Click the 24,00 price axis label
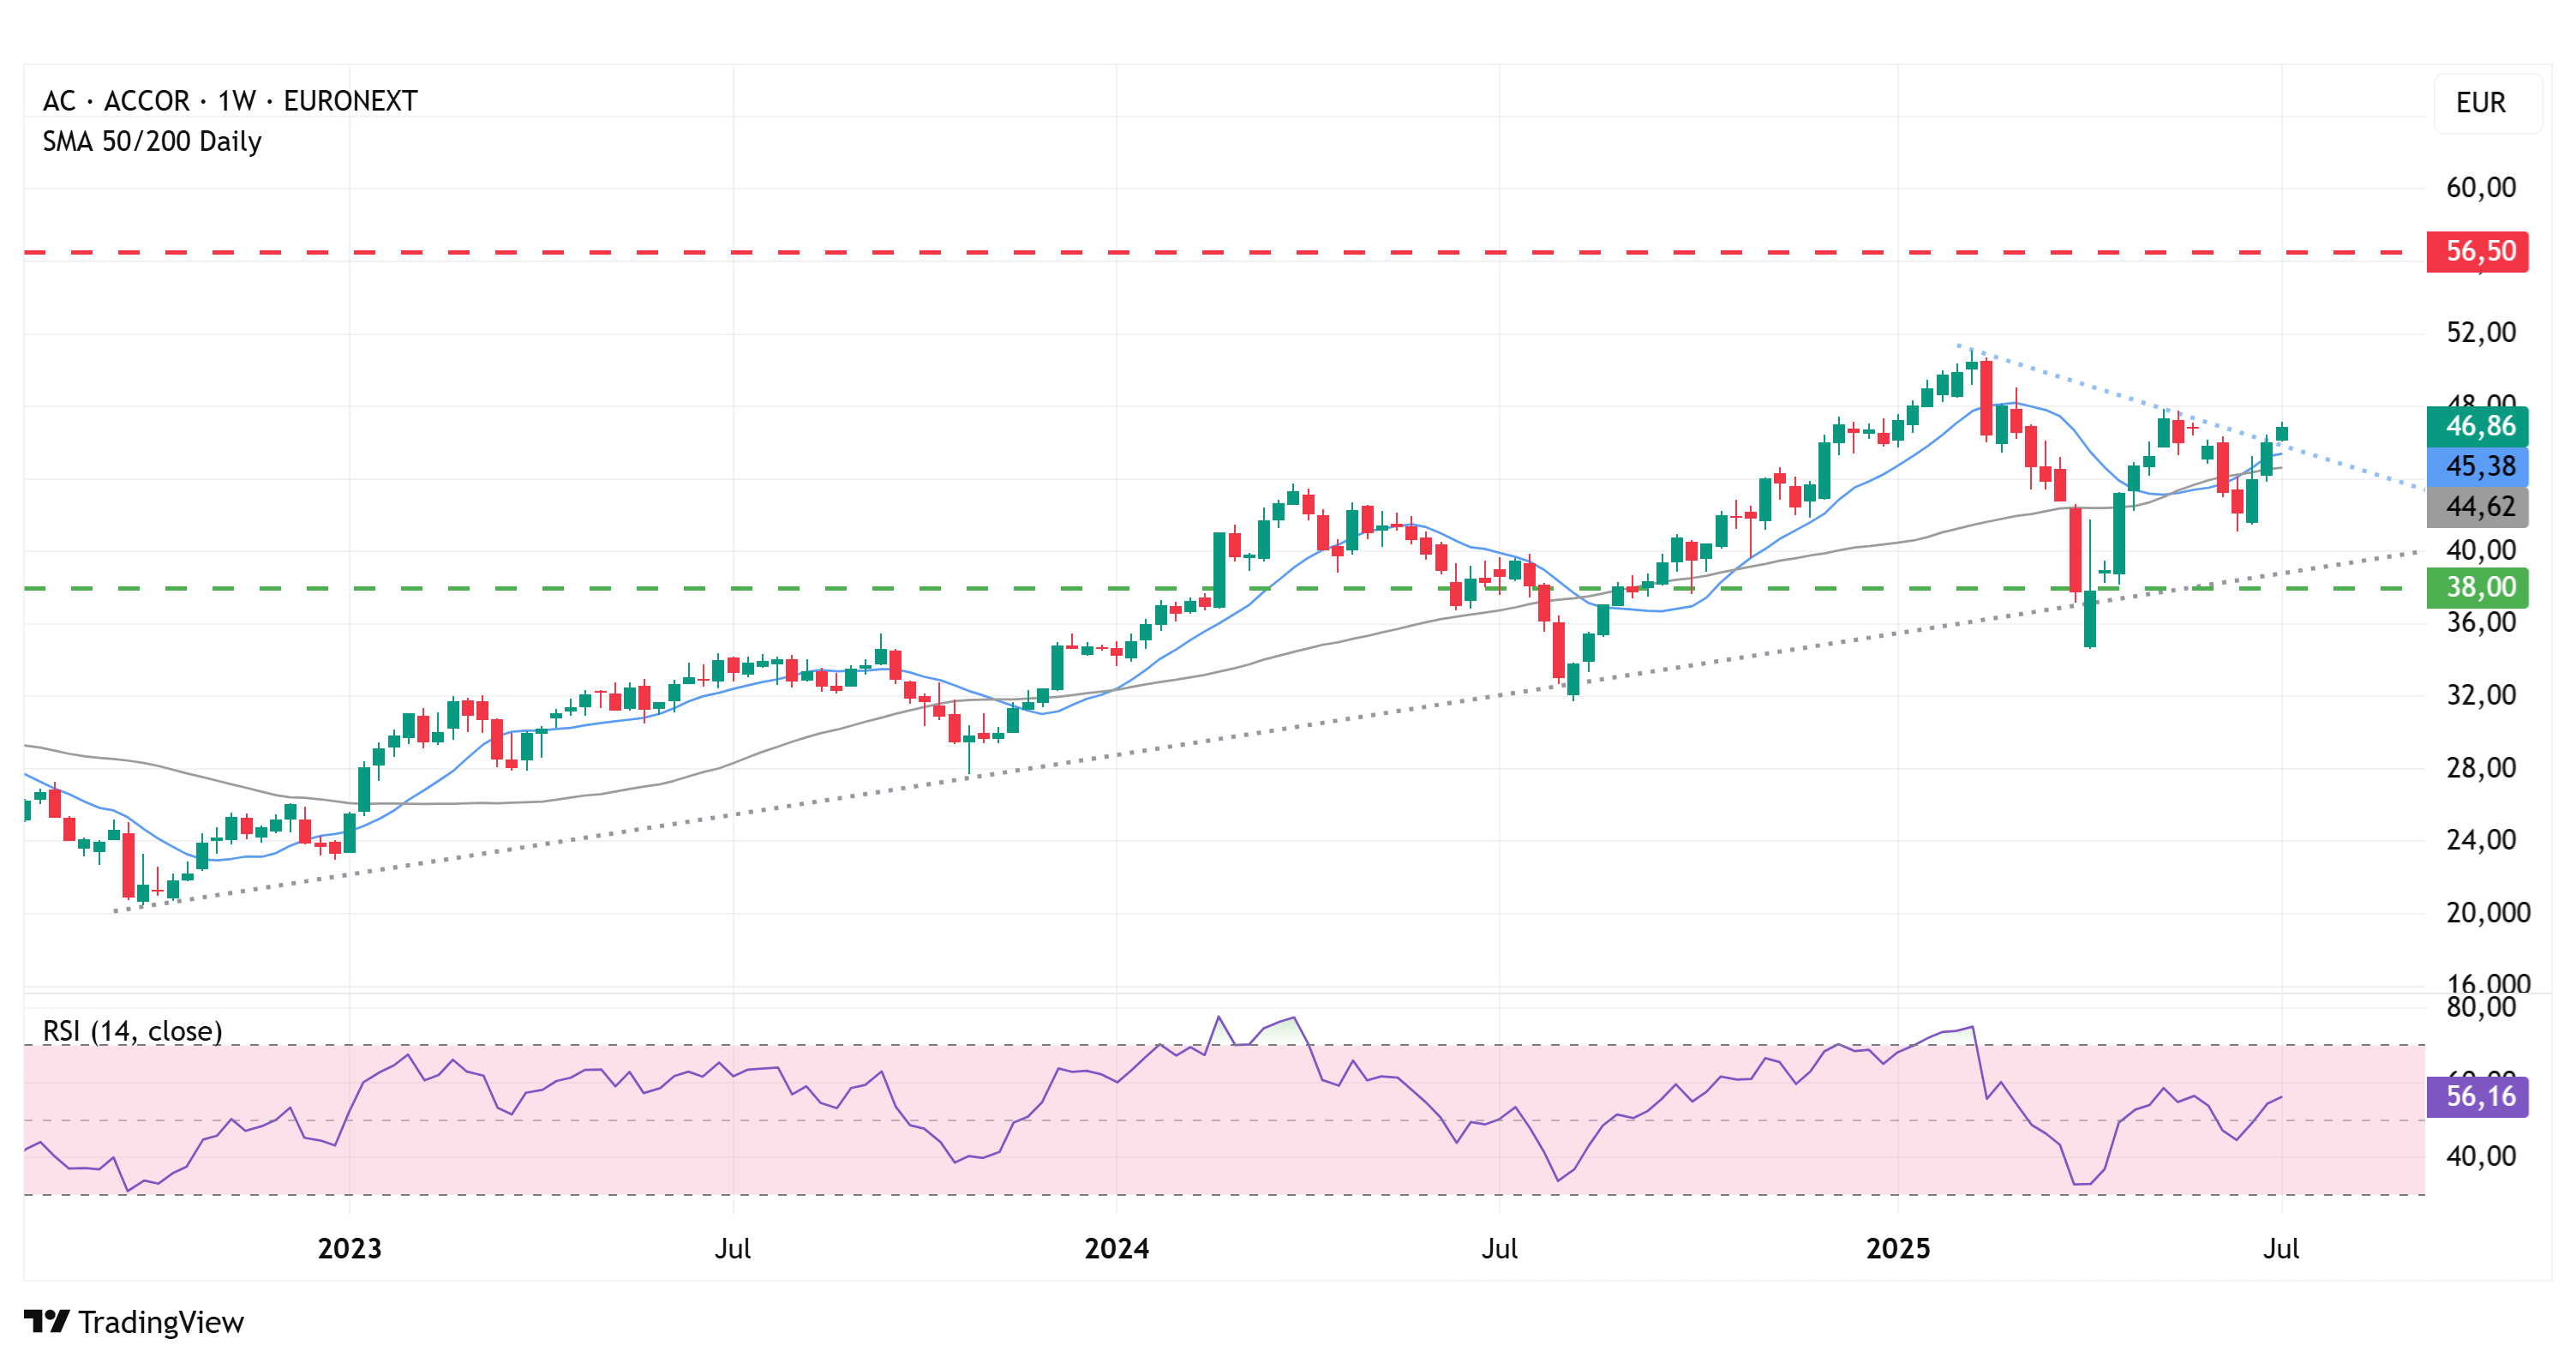The image size is (2576, 1363). click(2481, 840)
